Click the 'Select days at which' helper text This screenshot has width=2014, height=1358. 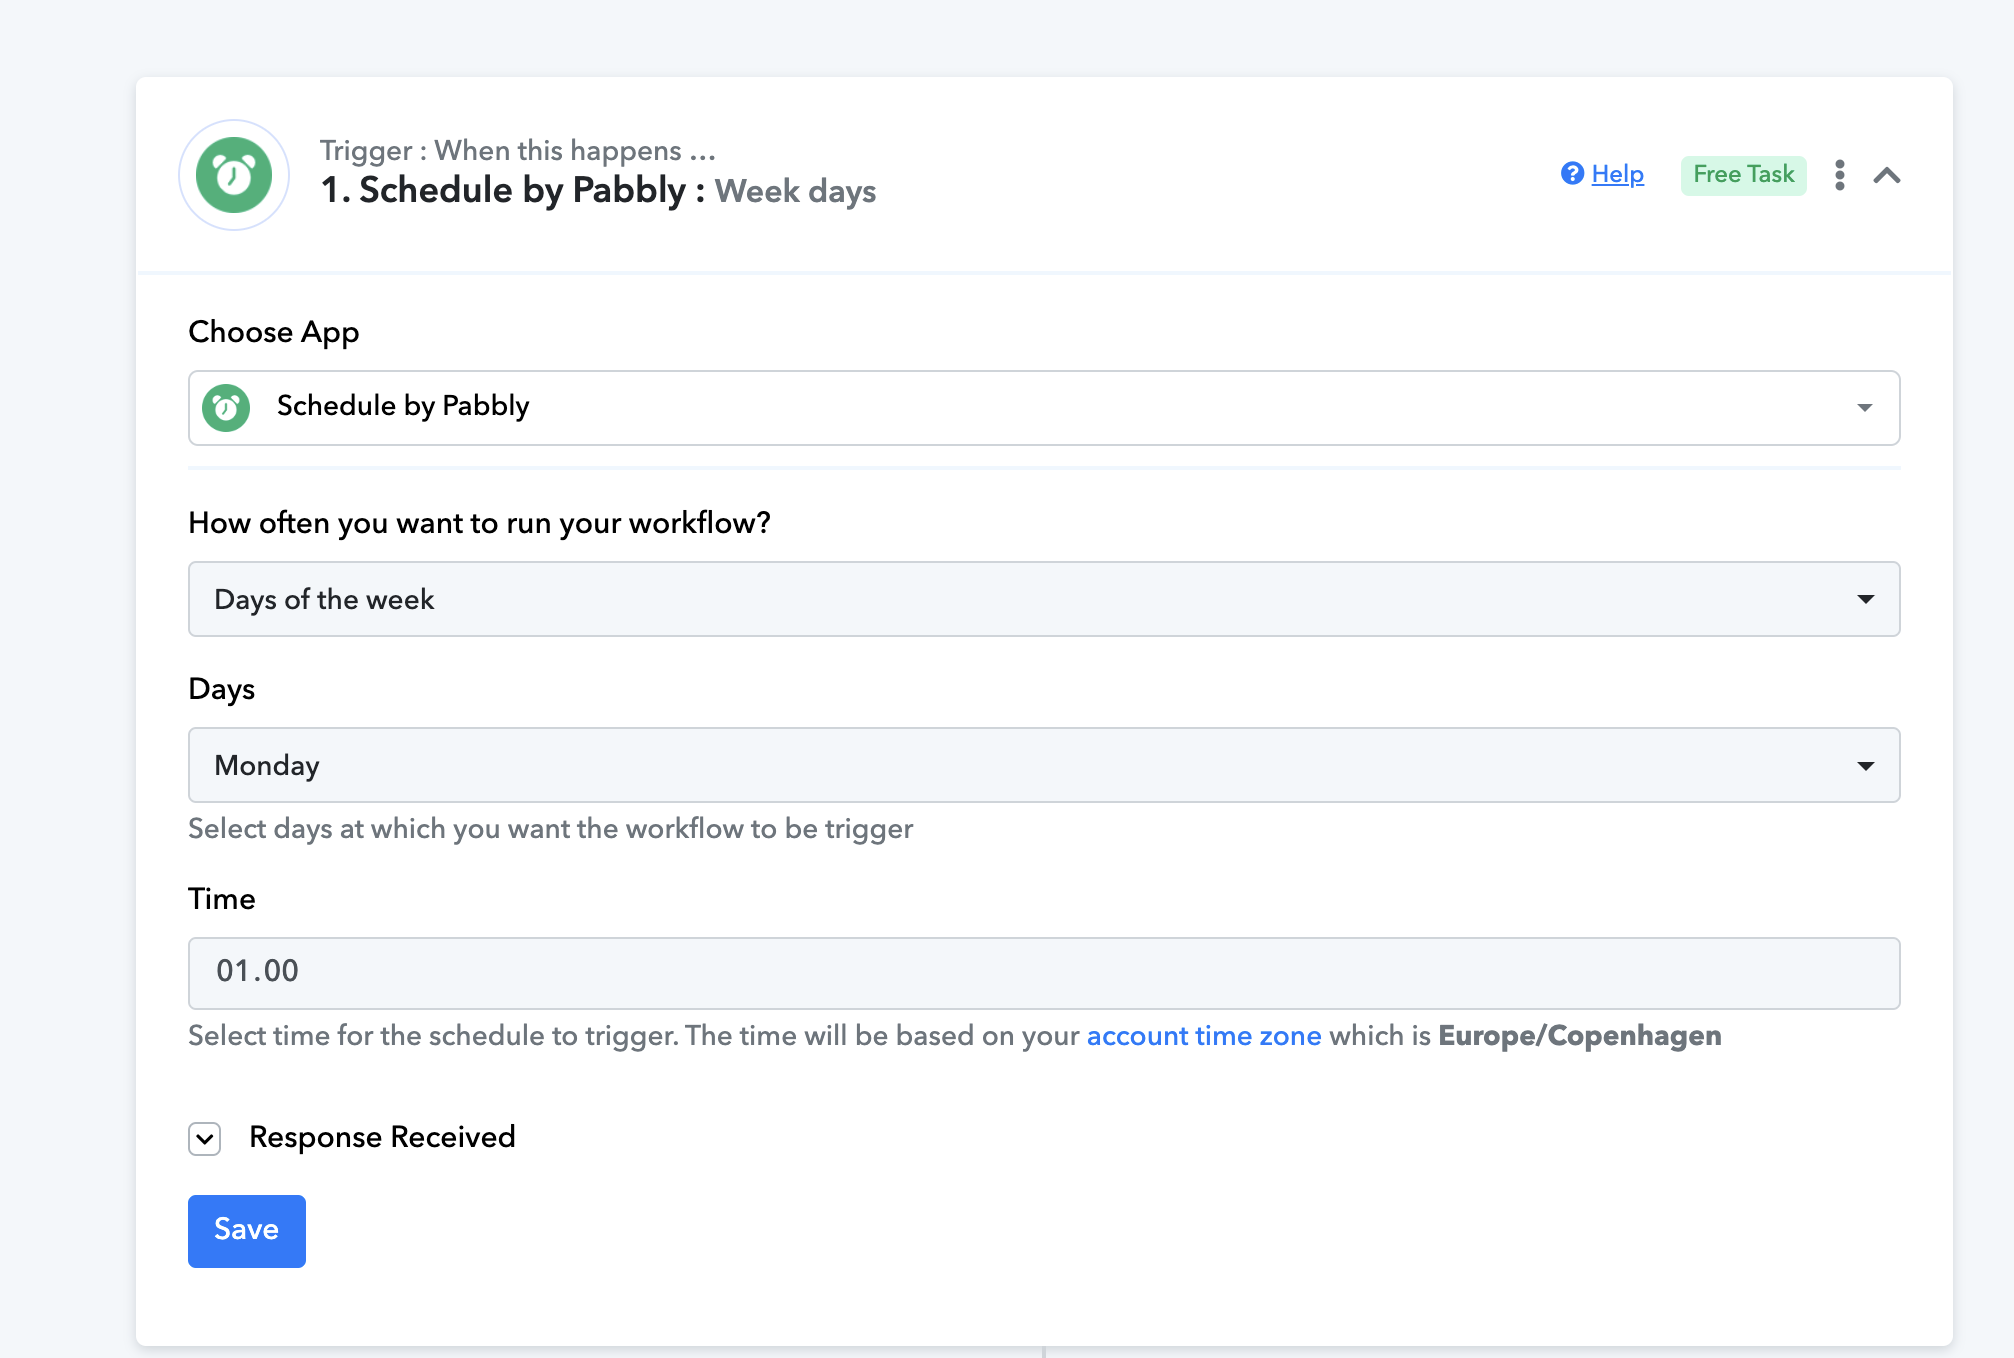pyautogui.click(x=551, y=829)
